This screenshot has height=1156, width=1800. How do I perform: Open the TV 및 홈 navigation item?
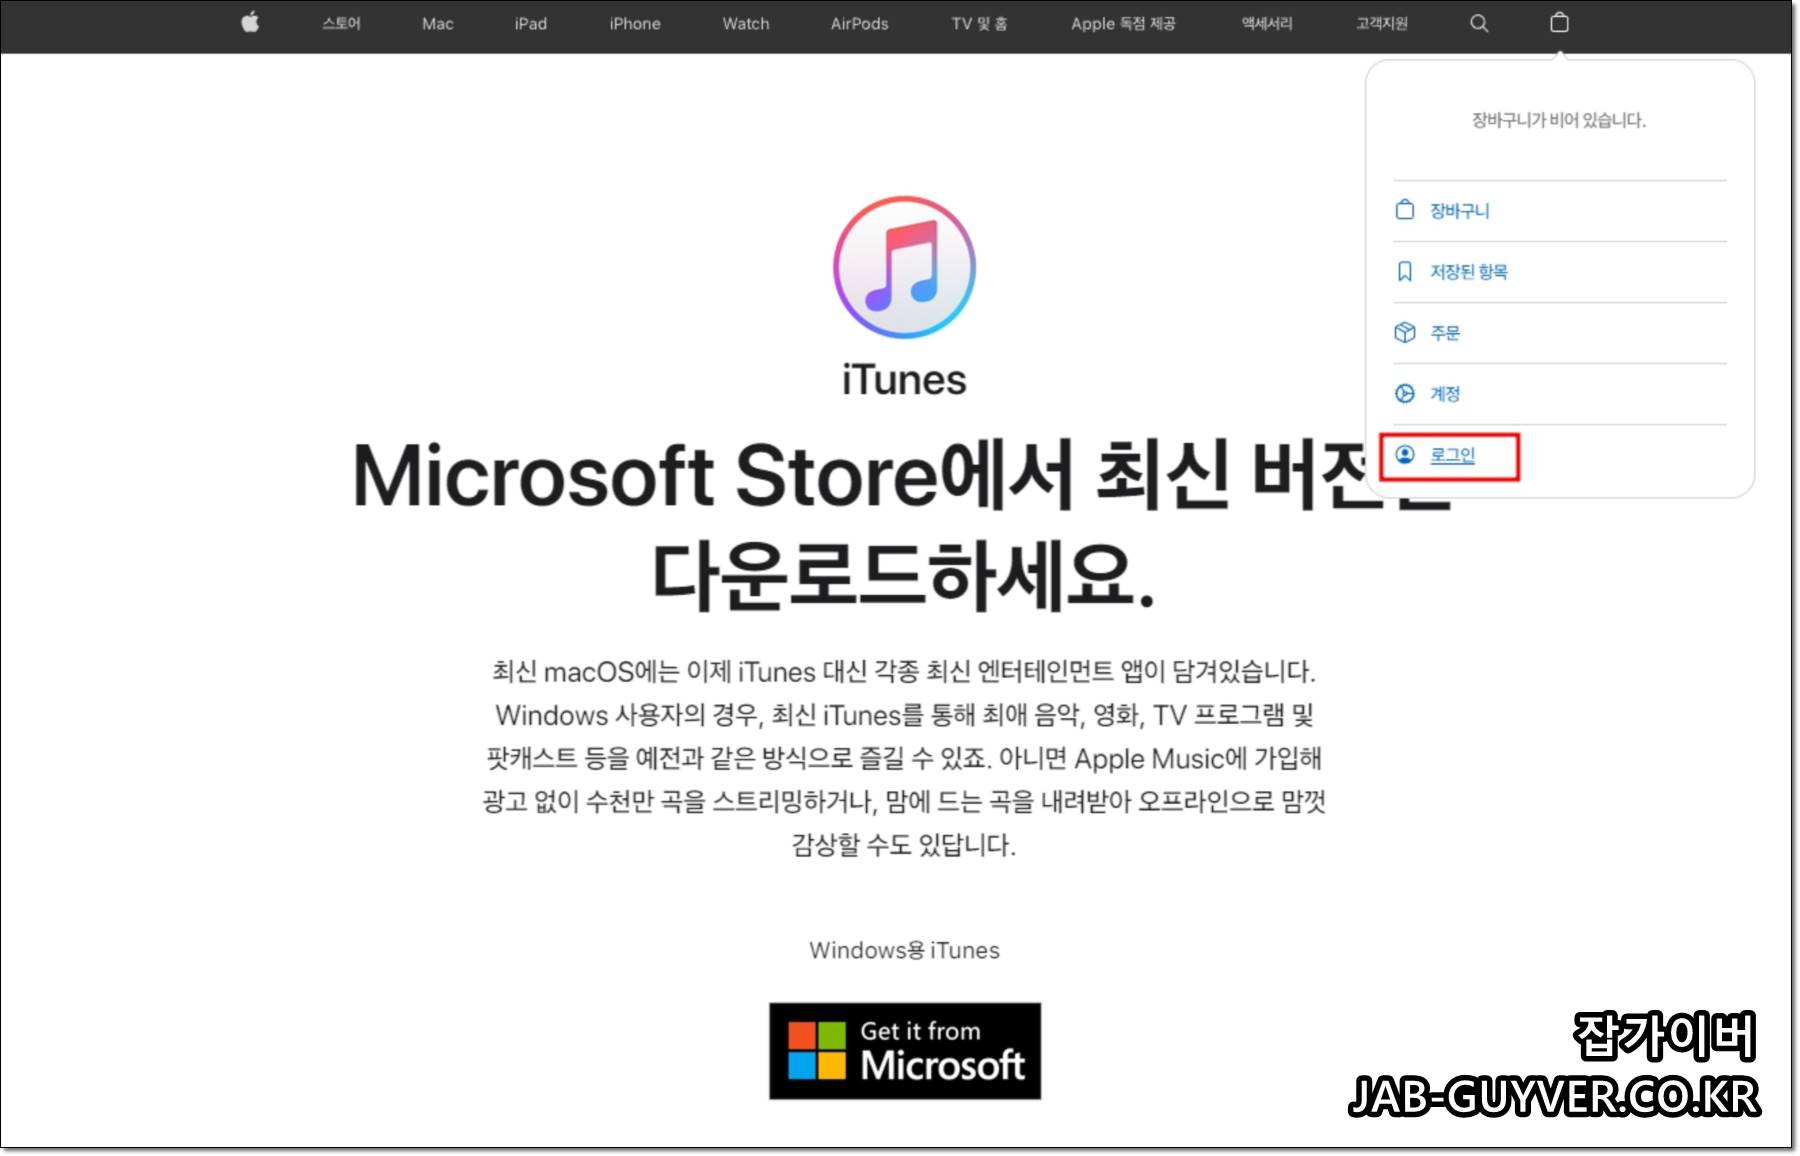coord(979,23)
